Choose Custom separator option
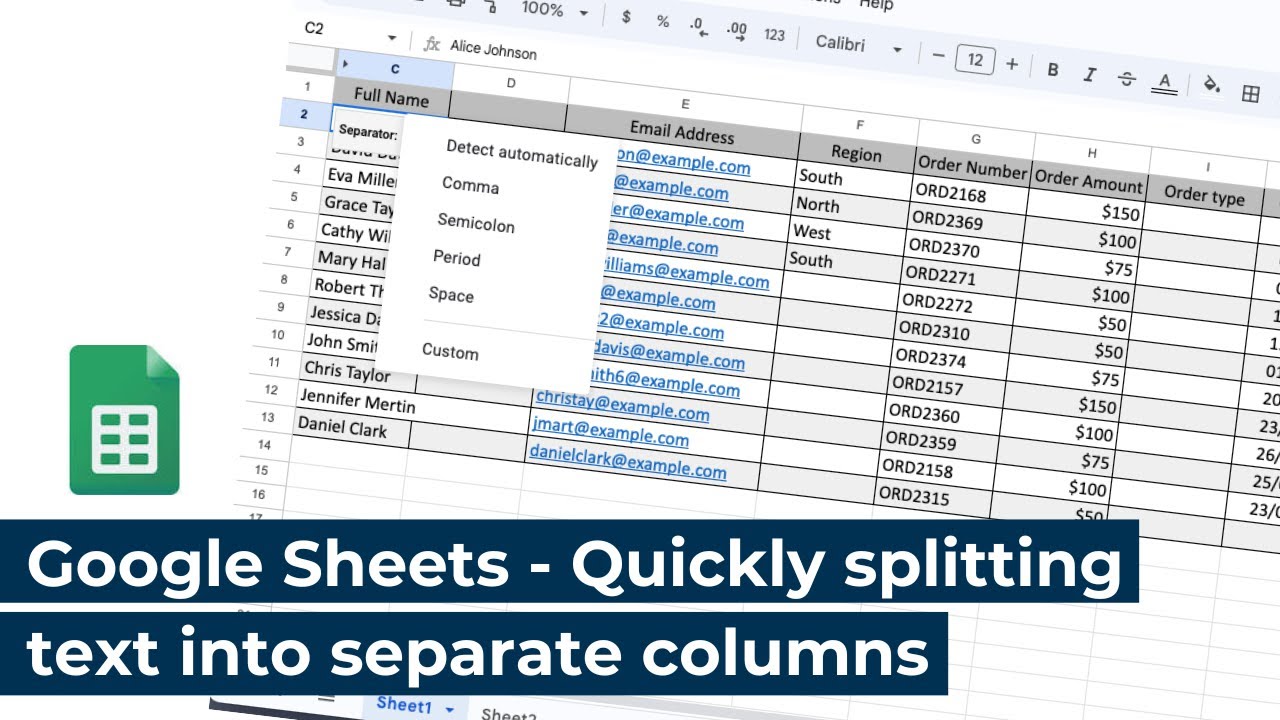This screenshot has height=720, width=1280. (x=450, y=352)
